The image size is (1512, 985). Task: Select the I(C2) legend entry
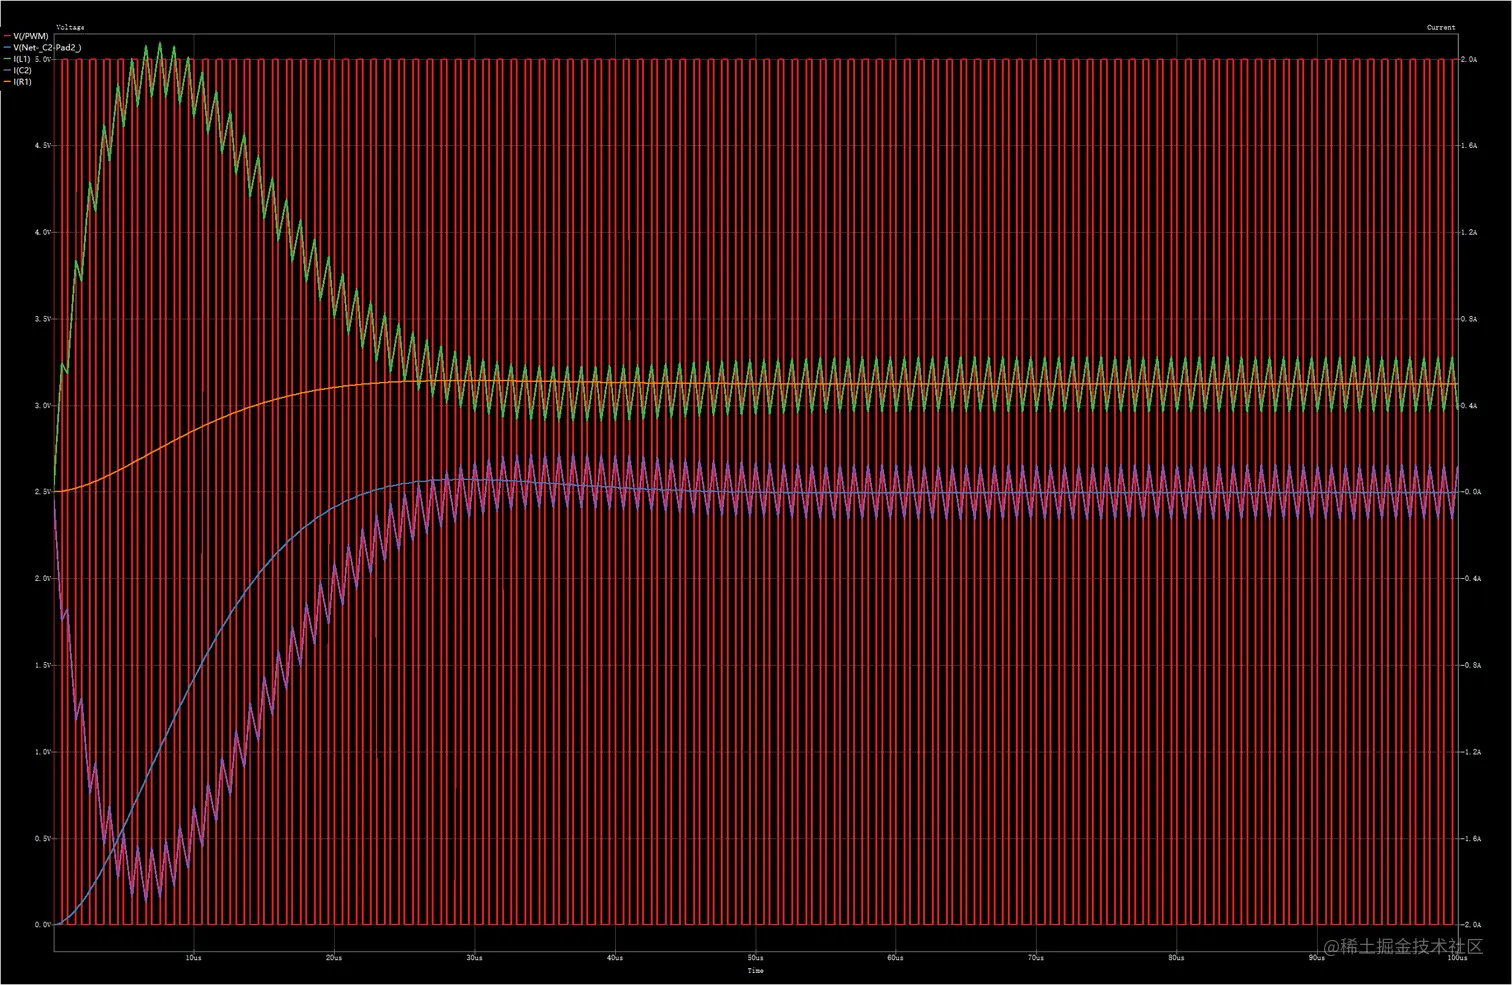[x=18, y=70]
